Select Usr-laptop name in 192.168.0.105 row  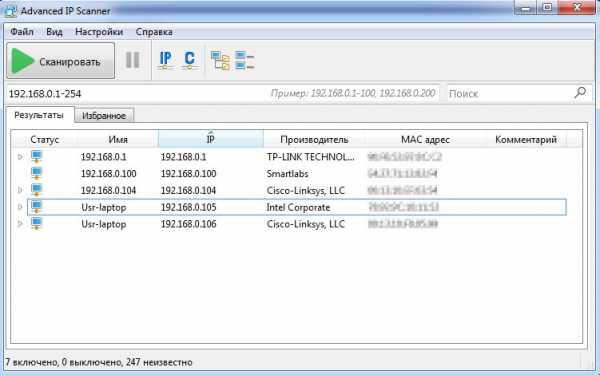(x=104, y=207)
